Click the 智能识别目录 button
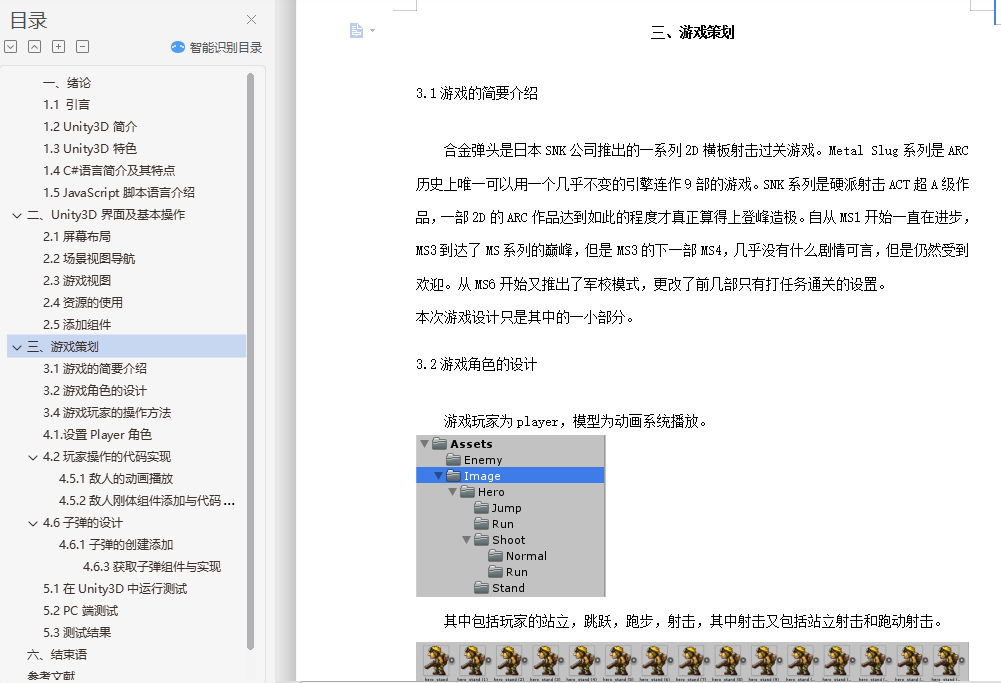Screen dimensions: 1001x683 click(x=216, y=47)
